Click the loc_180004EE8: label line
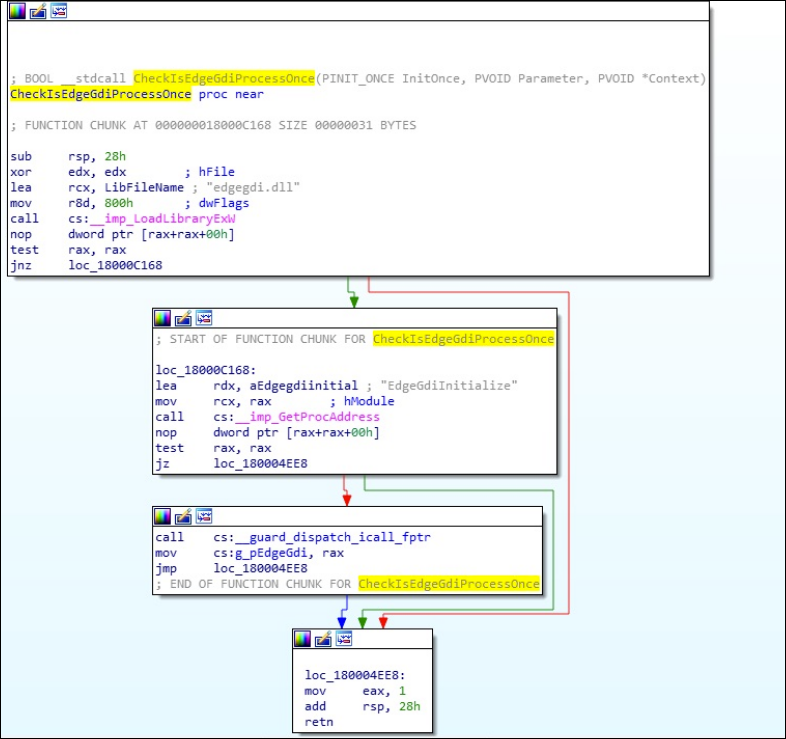 click(354, 675)
